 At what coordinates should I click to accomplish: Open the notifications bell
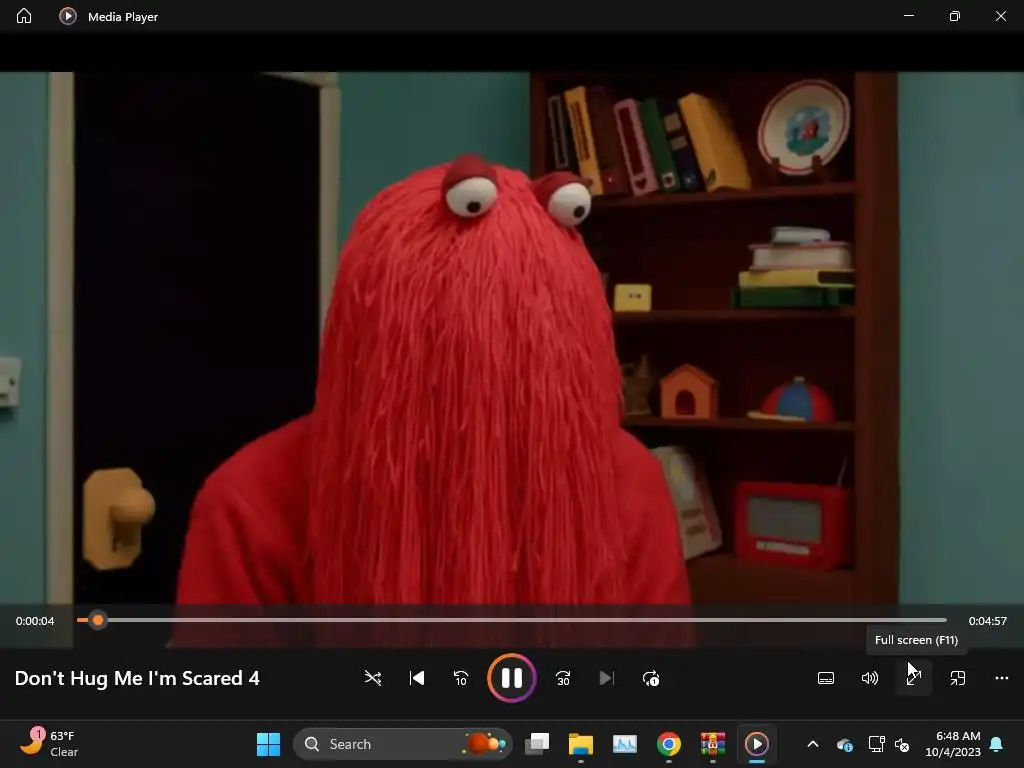[x=997, y=744]
